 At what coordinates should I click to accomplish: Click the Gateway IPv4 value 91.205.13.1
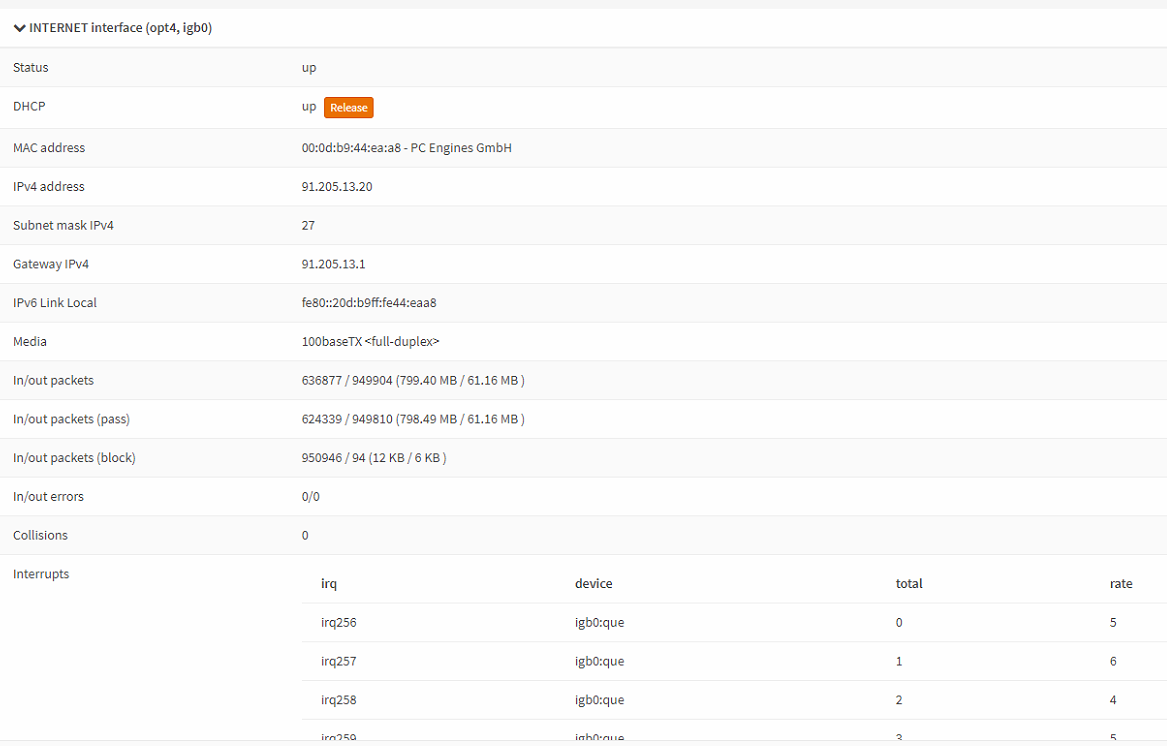[x=331, y=265]
